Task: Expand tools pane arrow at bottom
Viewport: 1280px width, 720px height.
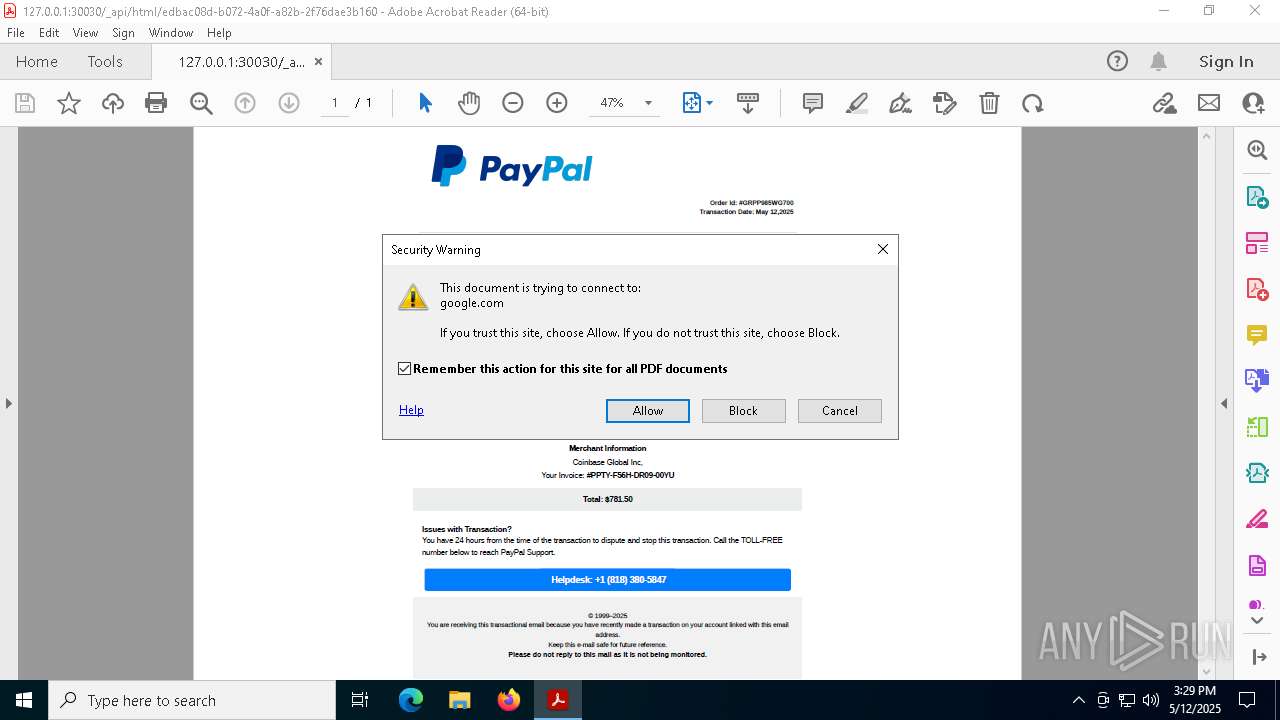Action: (x=1257, y=621)
